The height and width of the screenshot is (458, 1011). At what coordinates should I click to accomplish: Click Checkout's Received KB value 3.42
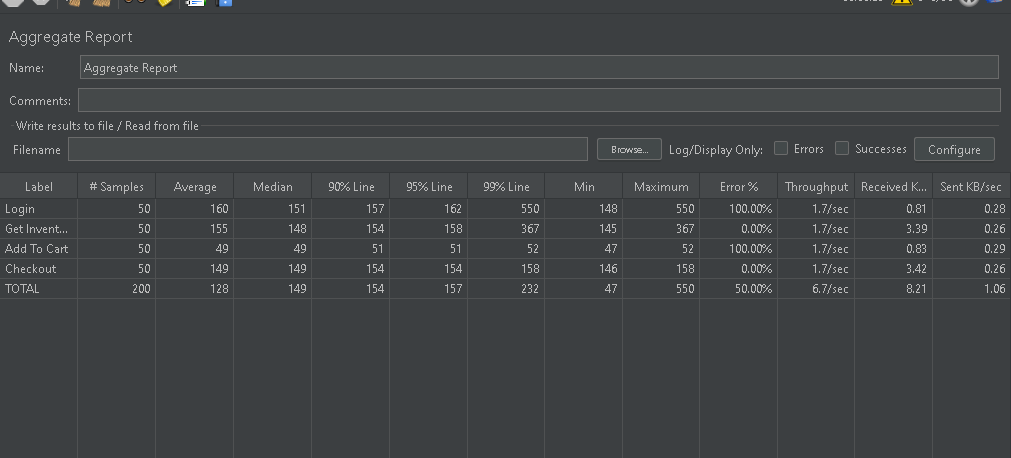[916, 268]
